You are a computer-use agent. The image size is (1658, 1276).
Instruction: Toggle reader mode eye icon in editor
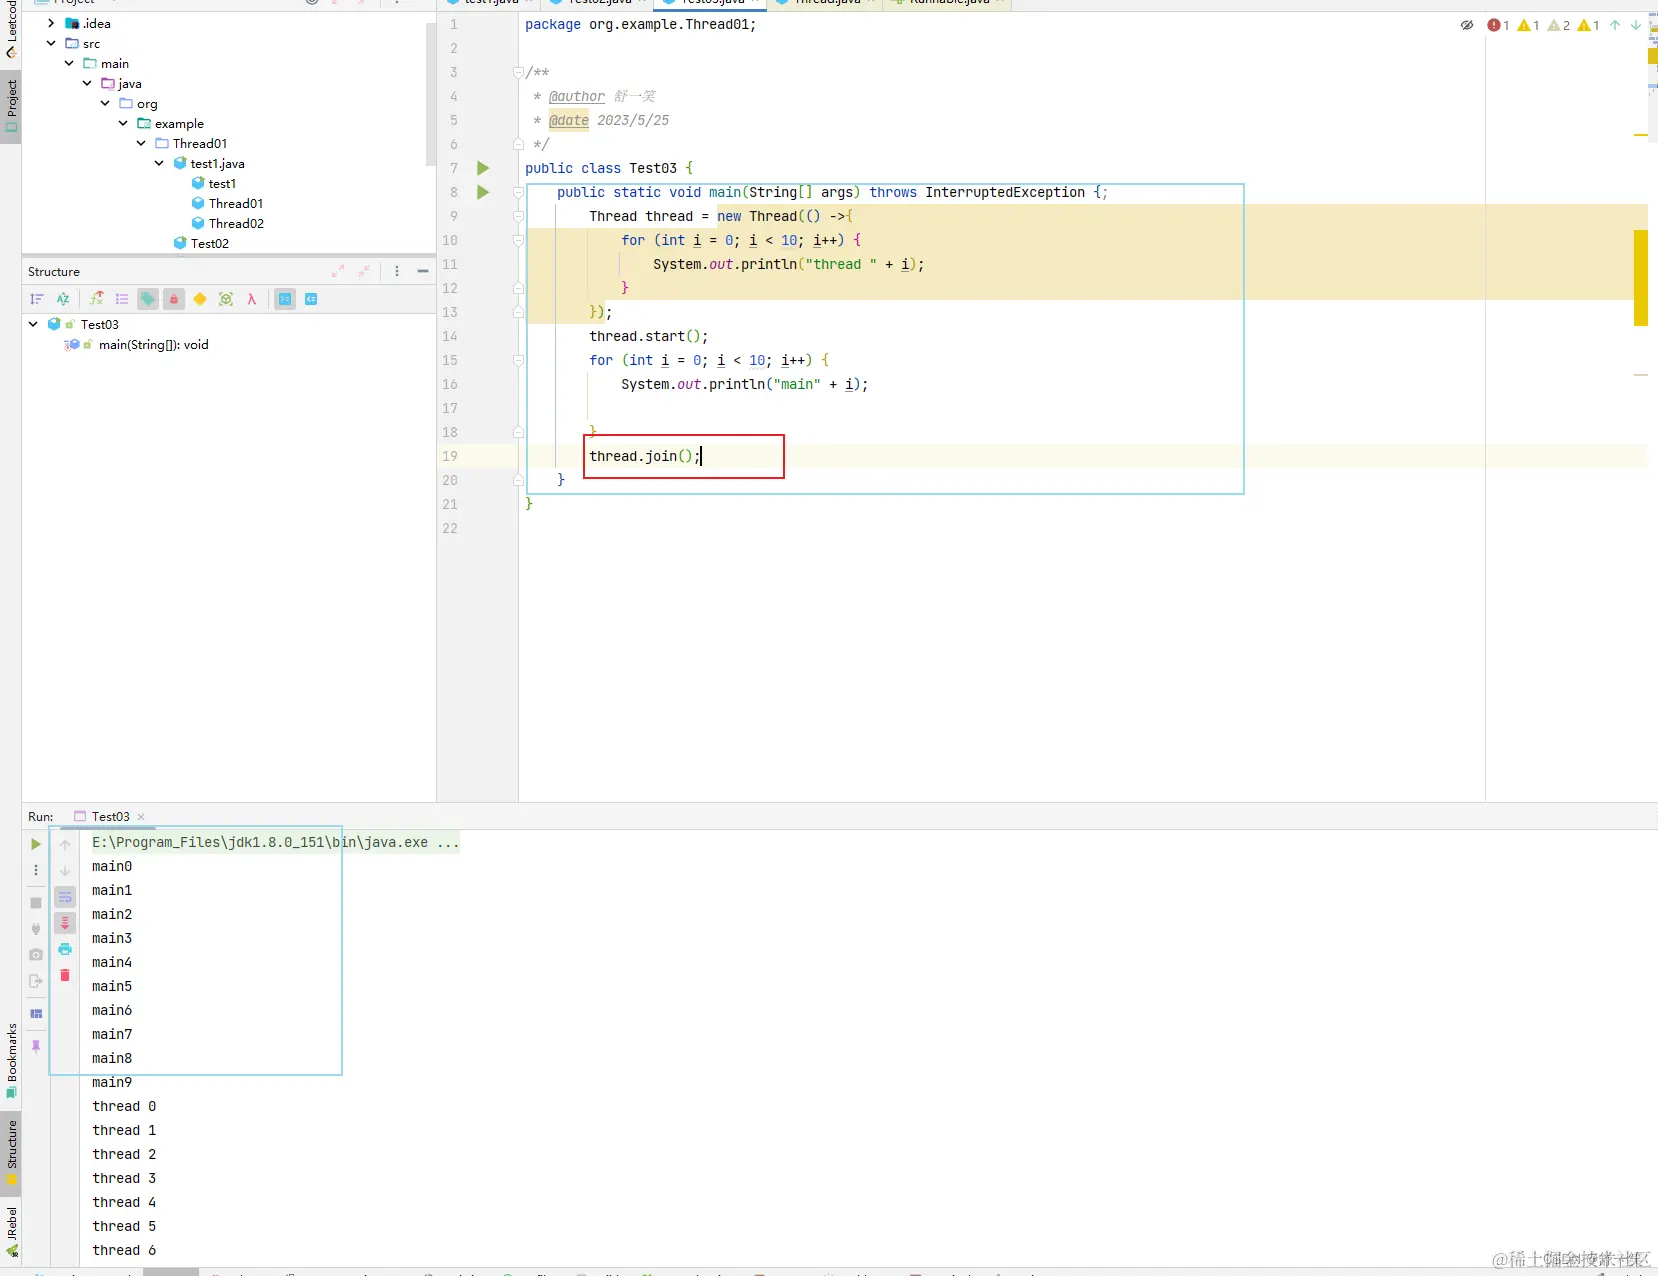[1467, 25]
